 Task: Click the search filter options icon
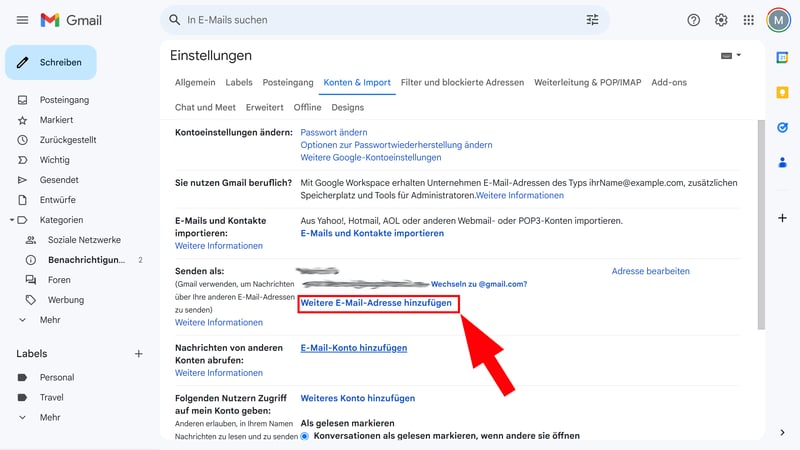593,20
